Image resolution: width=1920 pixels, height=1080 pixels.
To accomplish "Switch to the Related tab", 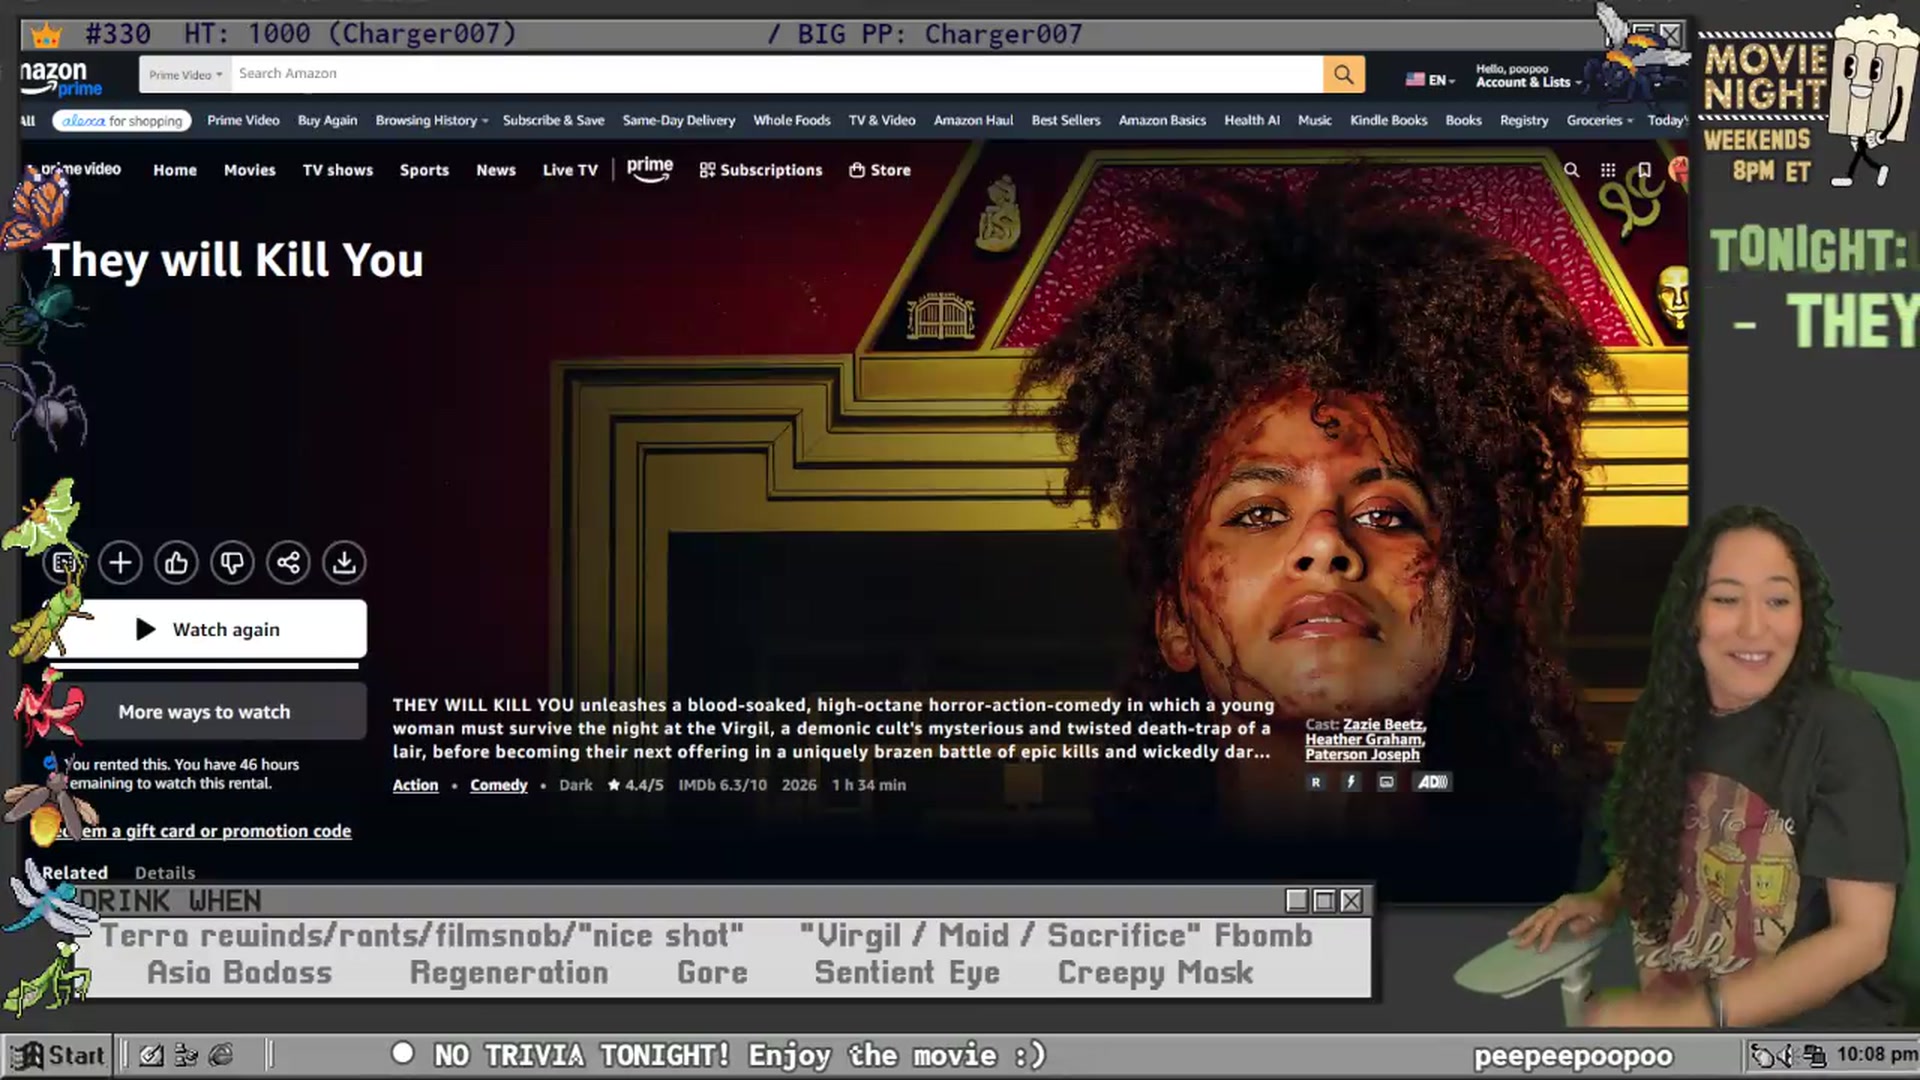I will [74, 872].
